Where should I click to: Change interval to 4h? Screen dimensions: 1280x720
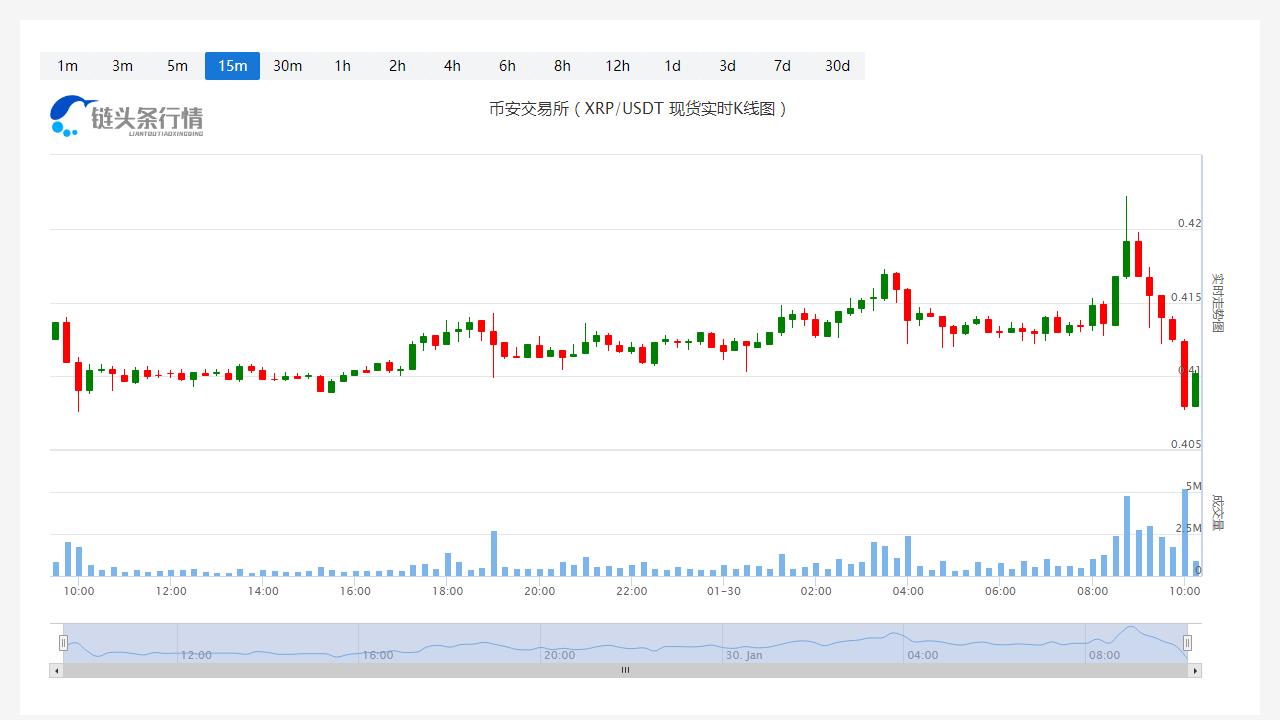(452, 66)
